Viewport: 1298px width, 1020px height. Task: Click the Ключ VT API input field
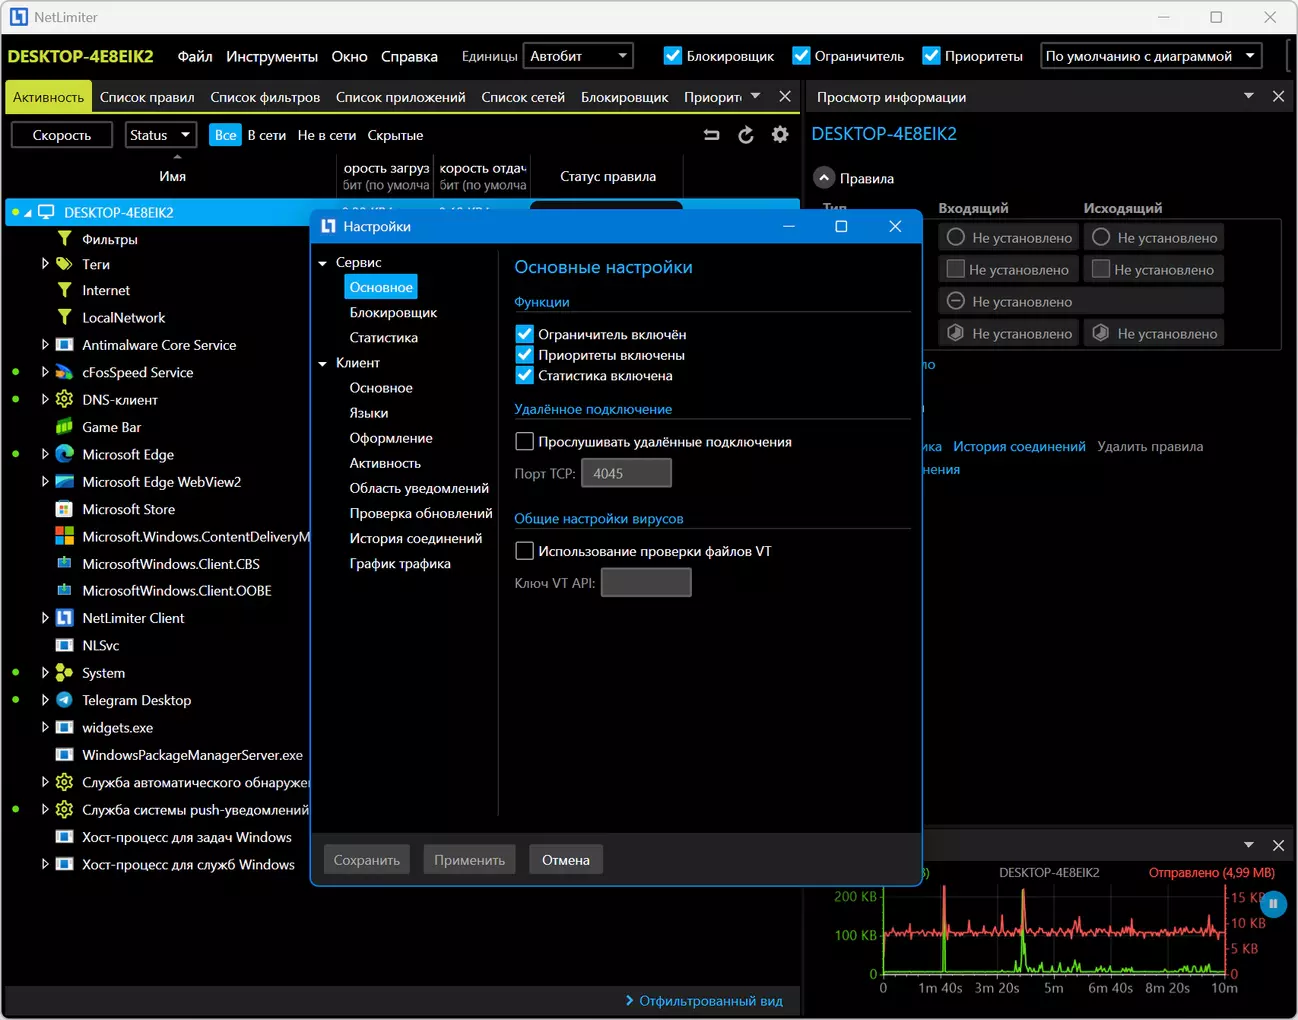click(x=646, y=582)
